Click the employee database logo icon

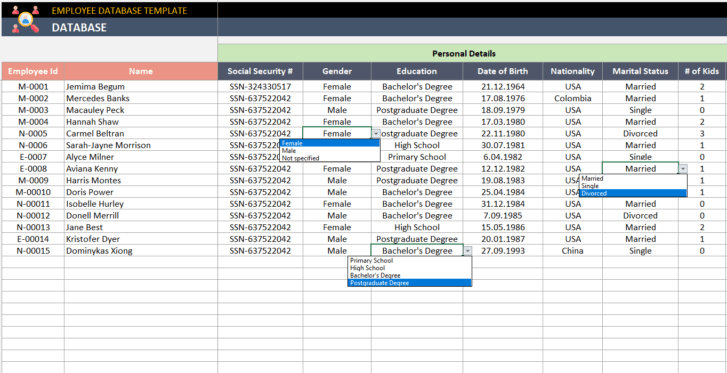click(x=26, y=19)
